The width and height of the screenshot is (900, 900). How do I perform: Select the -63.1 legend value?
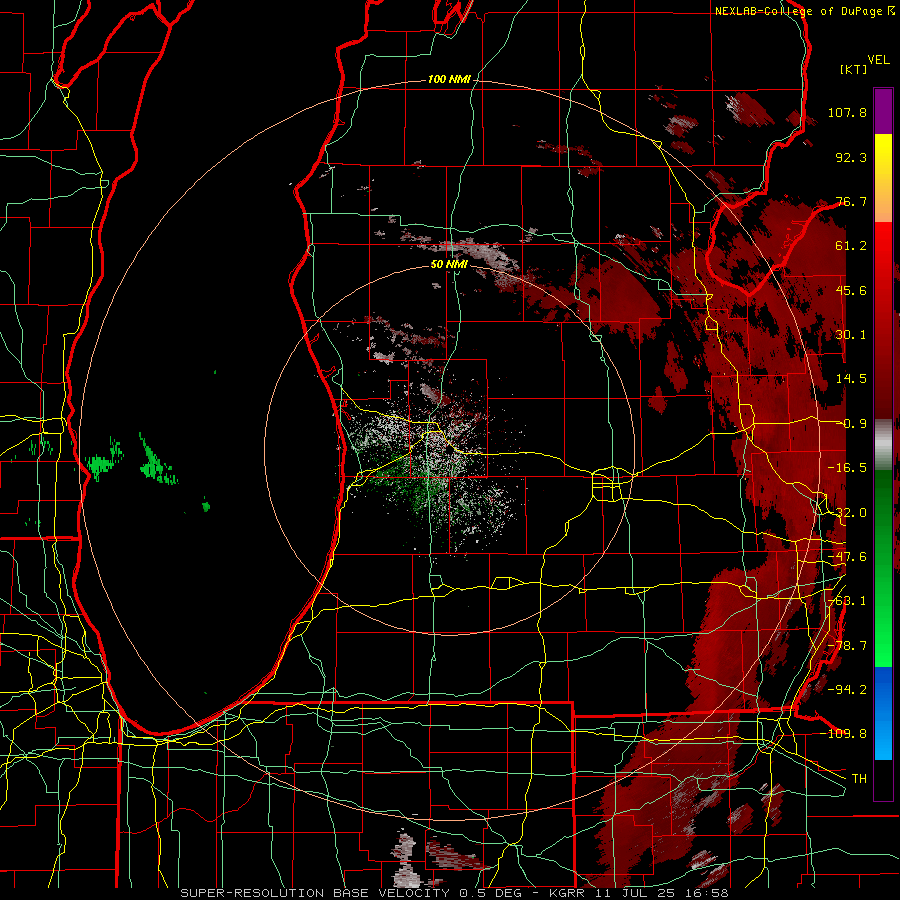point(847,601)
